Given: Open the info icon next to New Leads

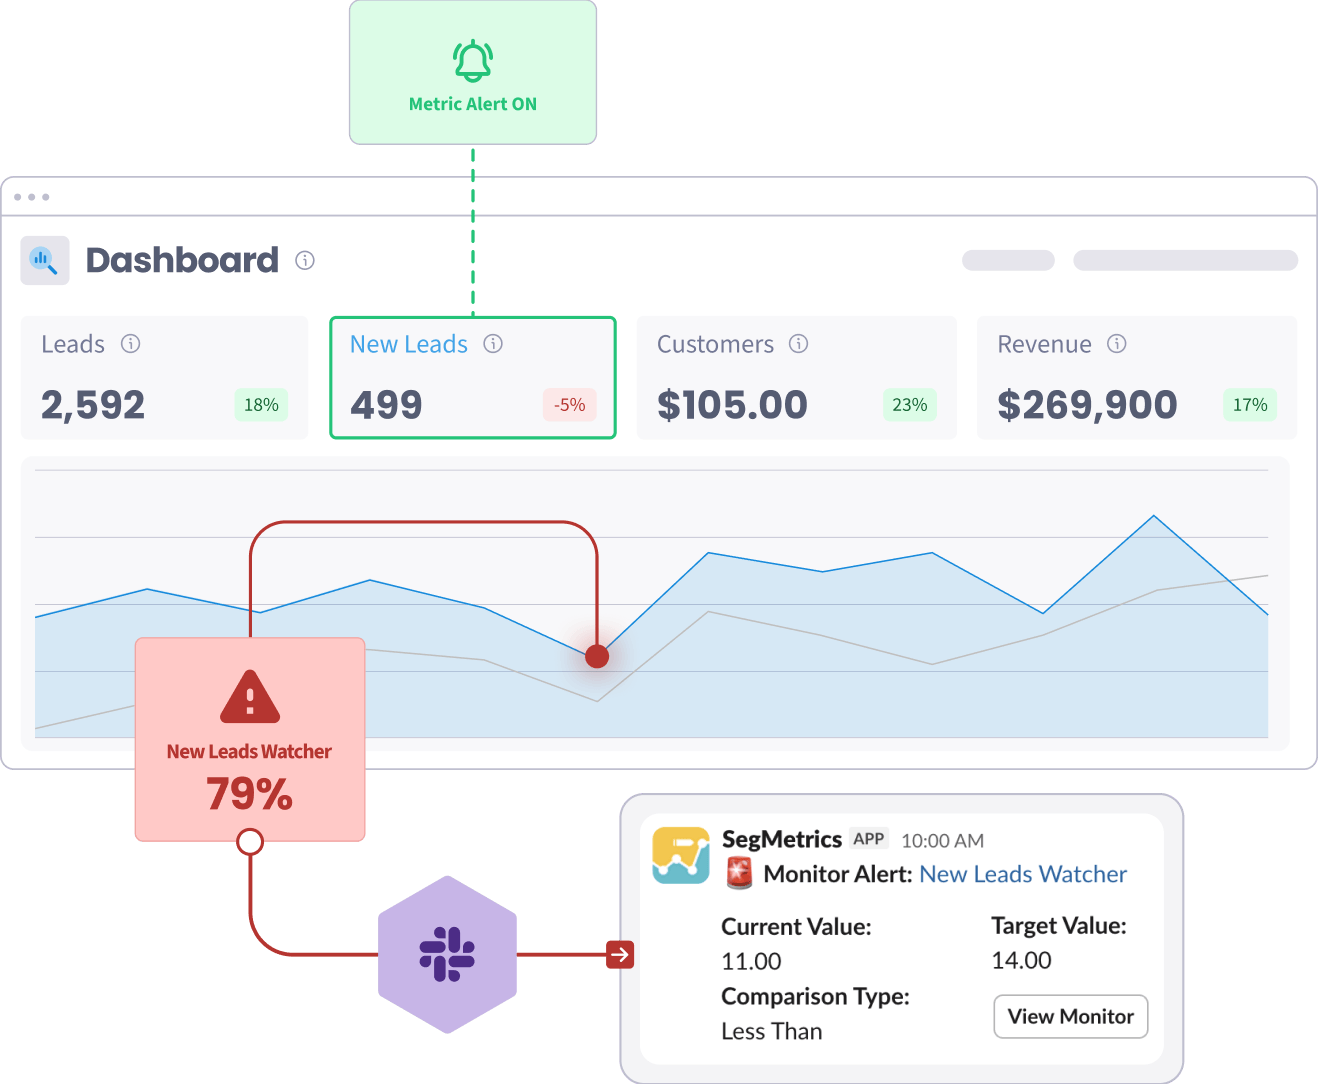Looking at the screenshot, I should [x=493, y=344].
